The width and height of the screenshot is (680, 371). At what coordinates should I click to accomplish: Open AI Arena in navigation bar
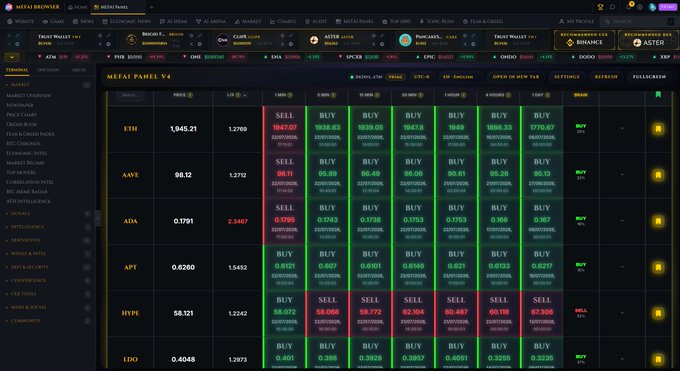tap(211, 21)
